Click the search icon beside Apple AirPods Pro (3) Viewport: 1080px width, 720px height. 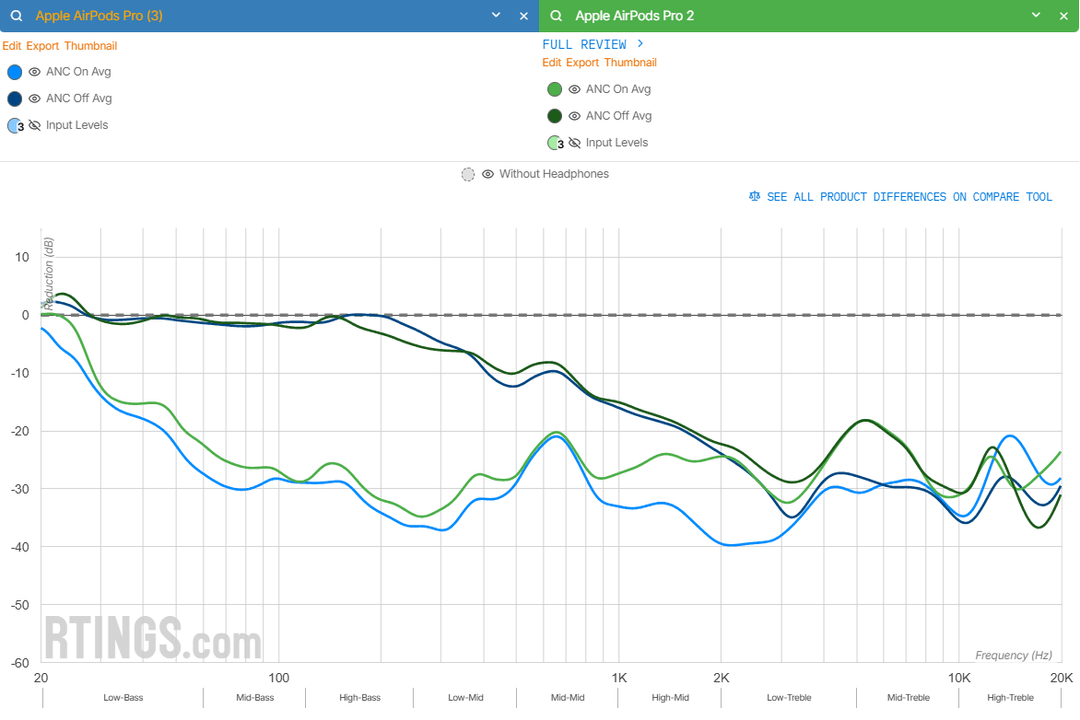16,15
